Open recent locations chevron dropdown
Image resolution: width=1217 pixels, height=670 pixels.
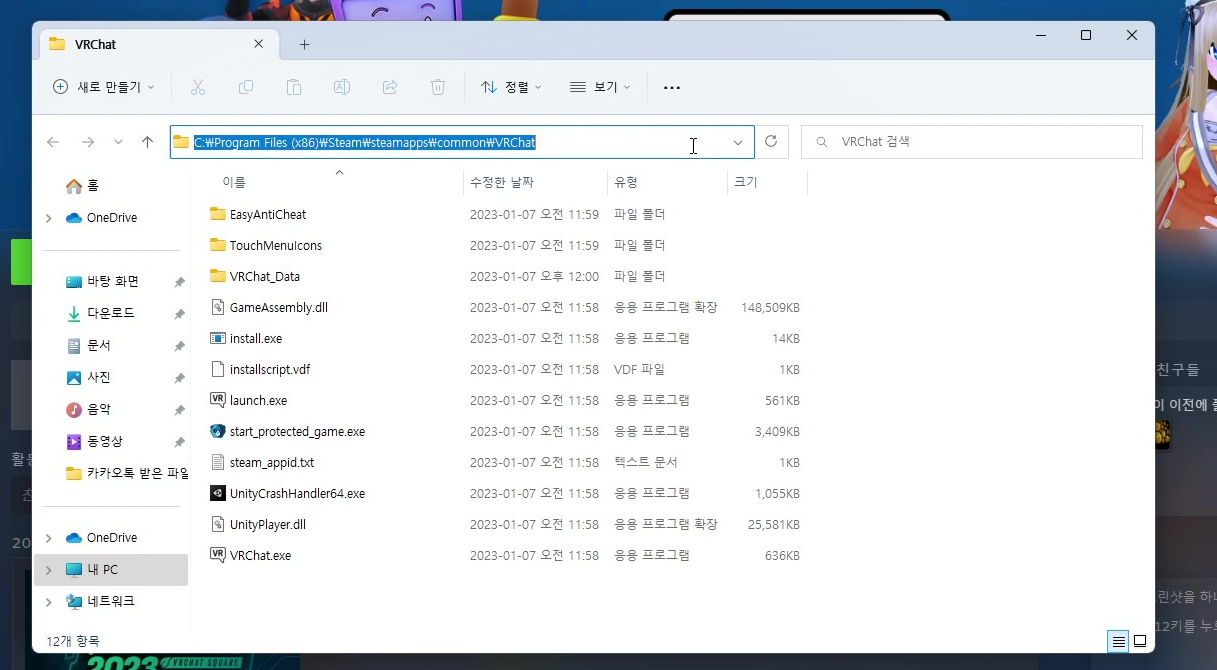click(x=118, y=142)
